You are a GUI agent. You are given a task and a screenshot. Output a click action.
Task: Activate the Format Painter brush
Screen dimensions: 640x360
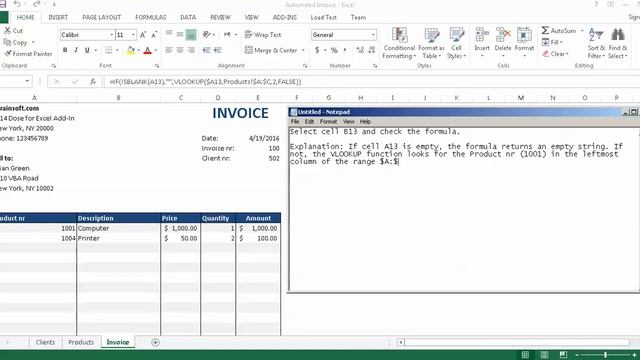pyautogui.click(x=7, y=53)
